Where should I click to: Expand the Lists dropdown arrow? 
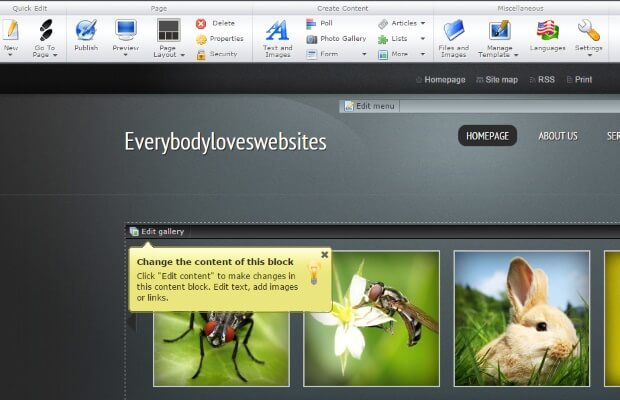click(423, 39)
